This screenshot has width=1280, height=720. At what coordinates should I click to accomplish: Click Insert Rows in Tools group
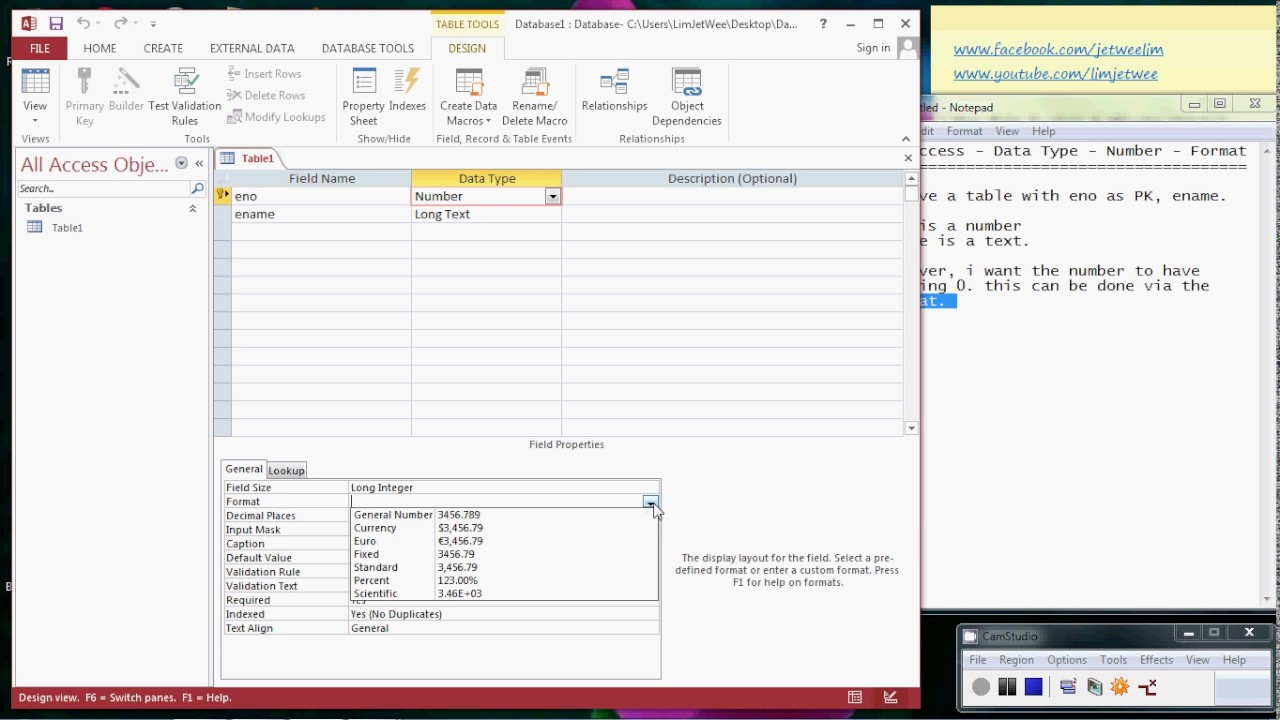coord(264,73)
